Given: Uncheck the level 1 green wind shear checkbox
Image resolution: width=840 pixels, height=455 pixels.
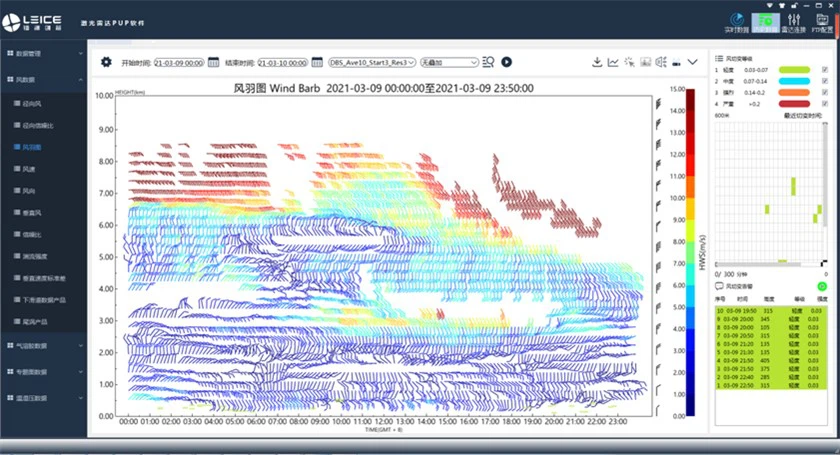Looking at the screenshot, I should [x=824, y=69].
